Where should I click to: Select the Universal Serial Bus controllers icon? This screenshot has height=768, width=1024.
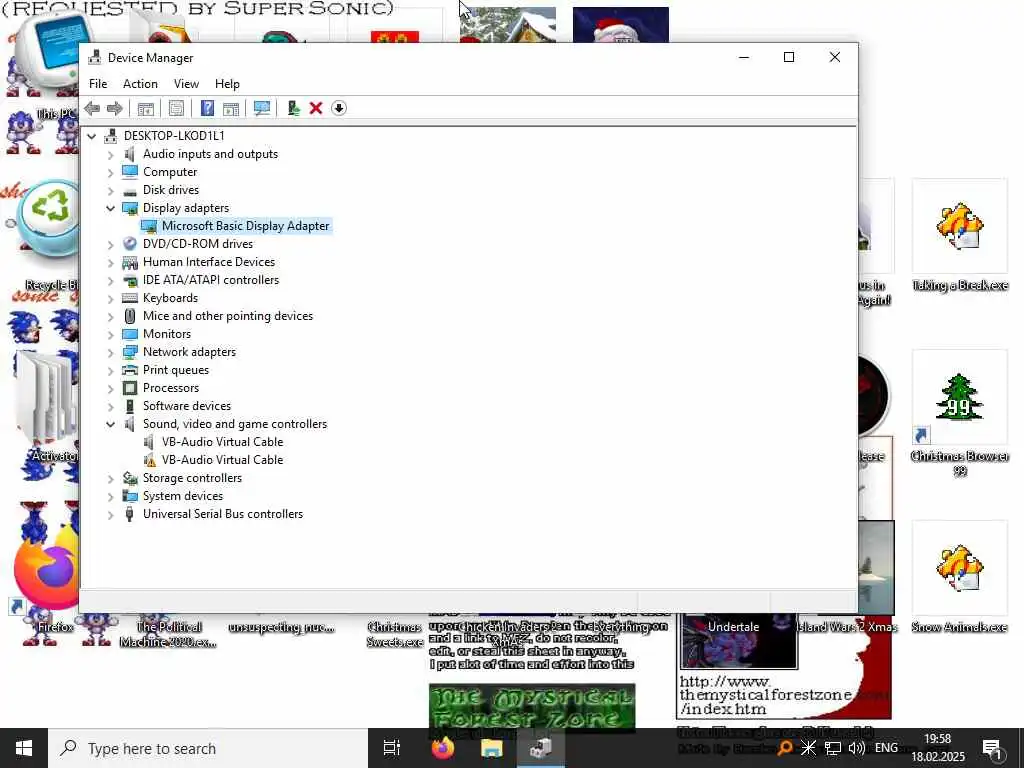(130, 514)
